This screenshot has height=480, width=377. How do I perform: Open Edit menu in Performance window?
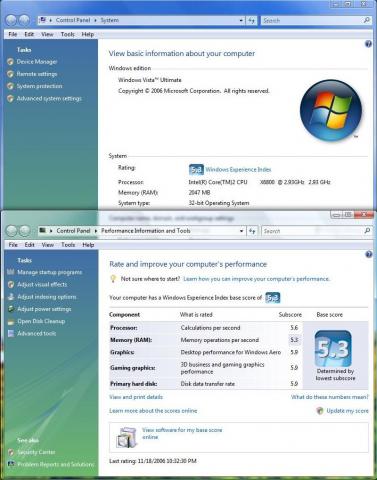pos(29,245)
